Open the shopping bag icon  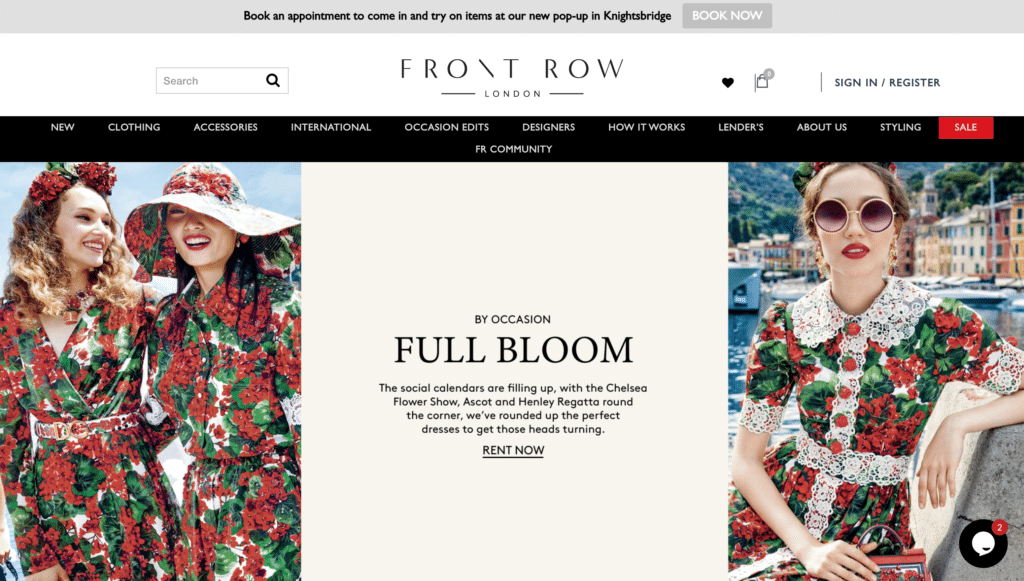coord(762,81)
